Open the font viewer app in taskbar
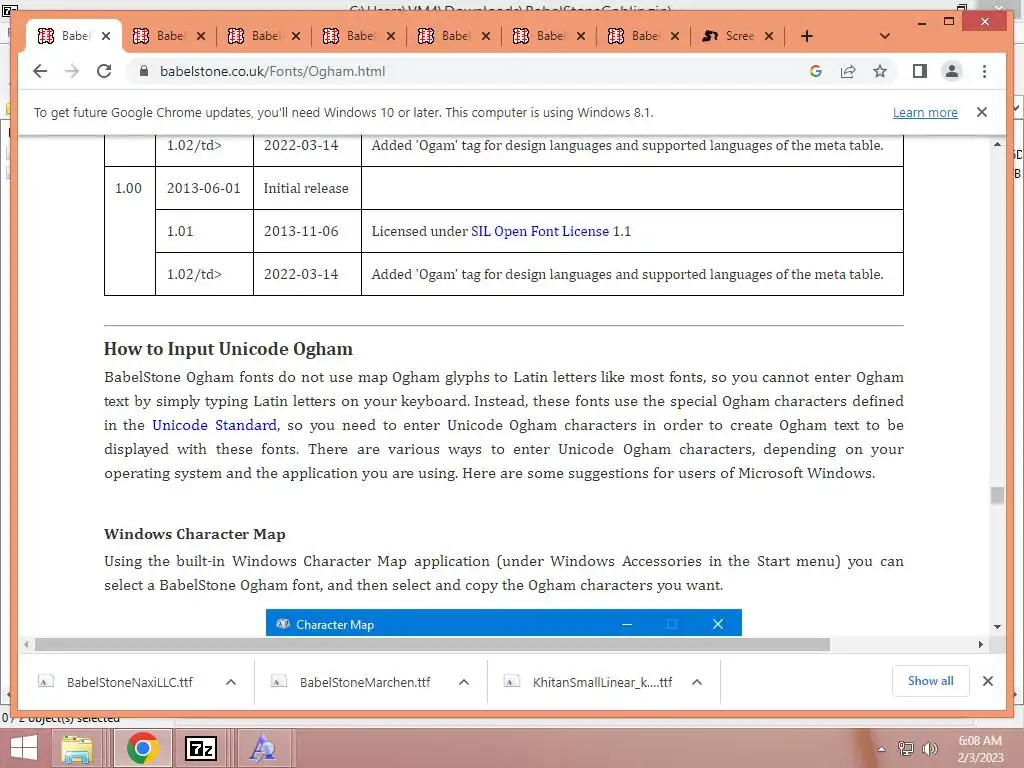The width and height of the screenshot is (1024, 768). 263,748
